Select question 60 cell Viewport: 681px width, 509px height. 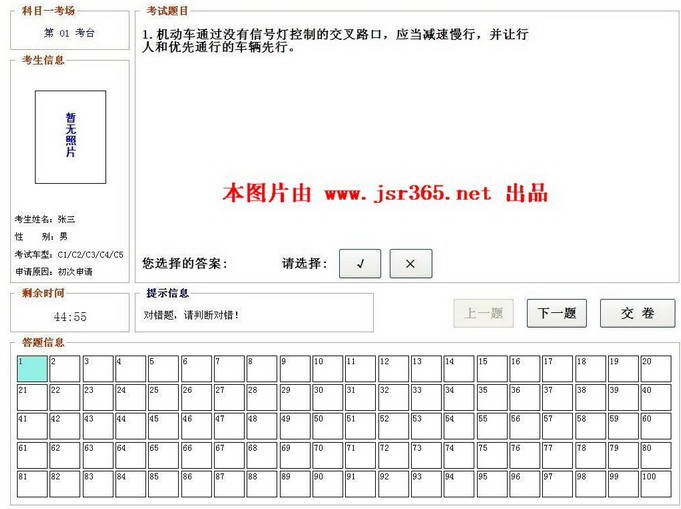(656, 426)
